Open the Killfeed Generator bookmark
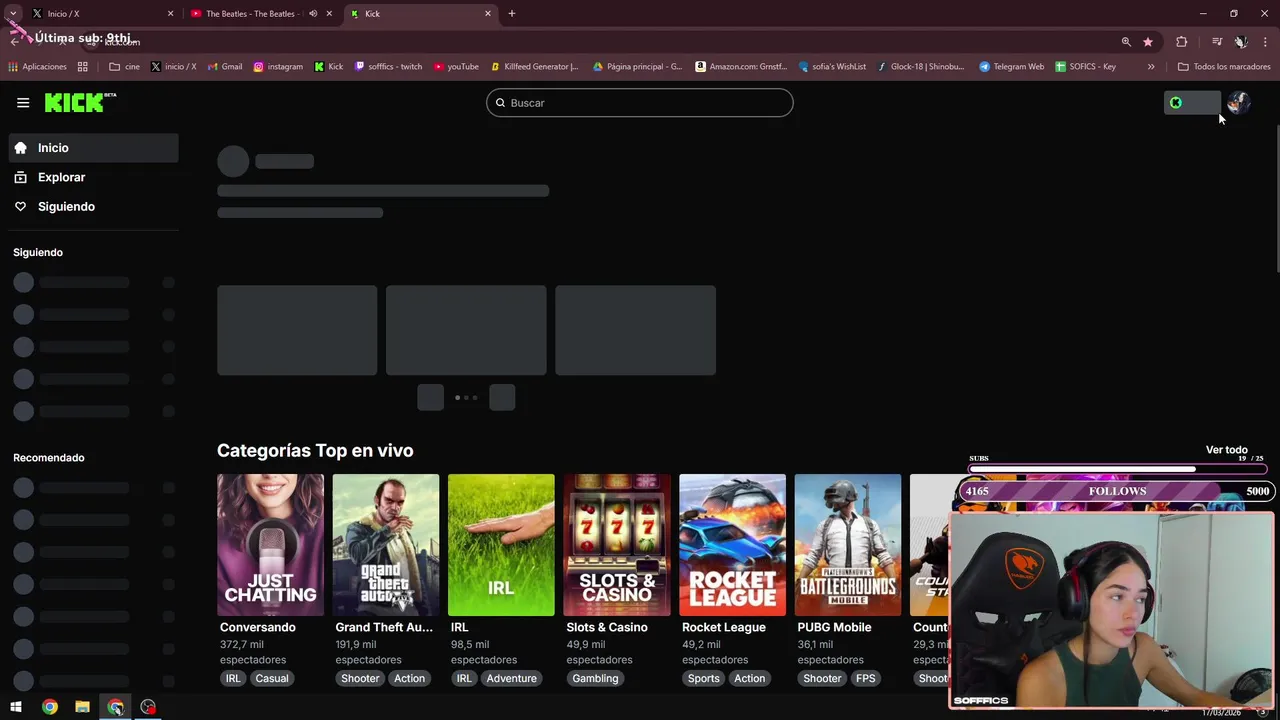This screenshot has width=1280, height=720. click(533, 67)
